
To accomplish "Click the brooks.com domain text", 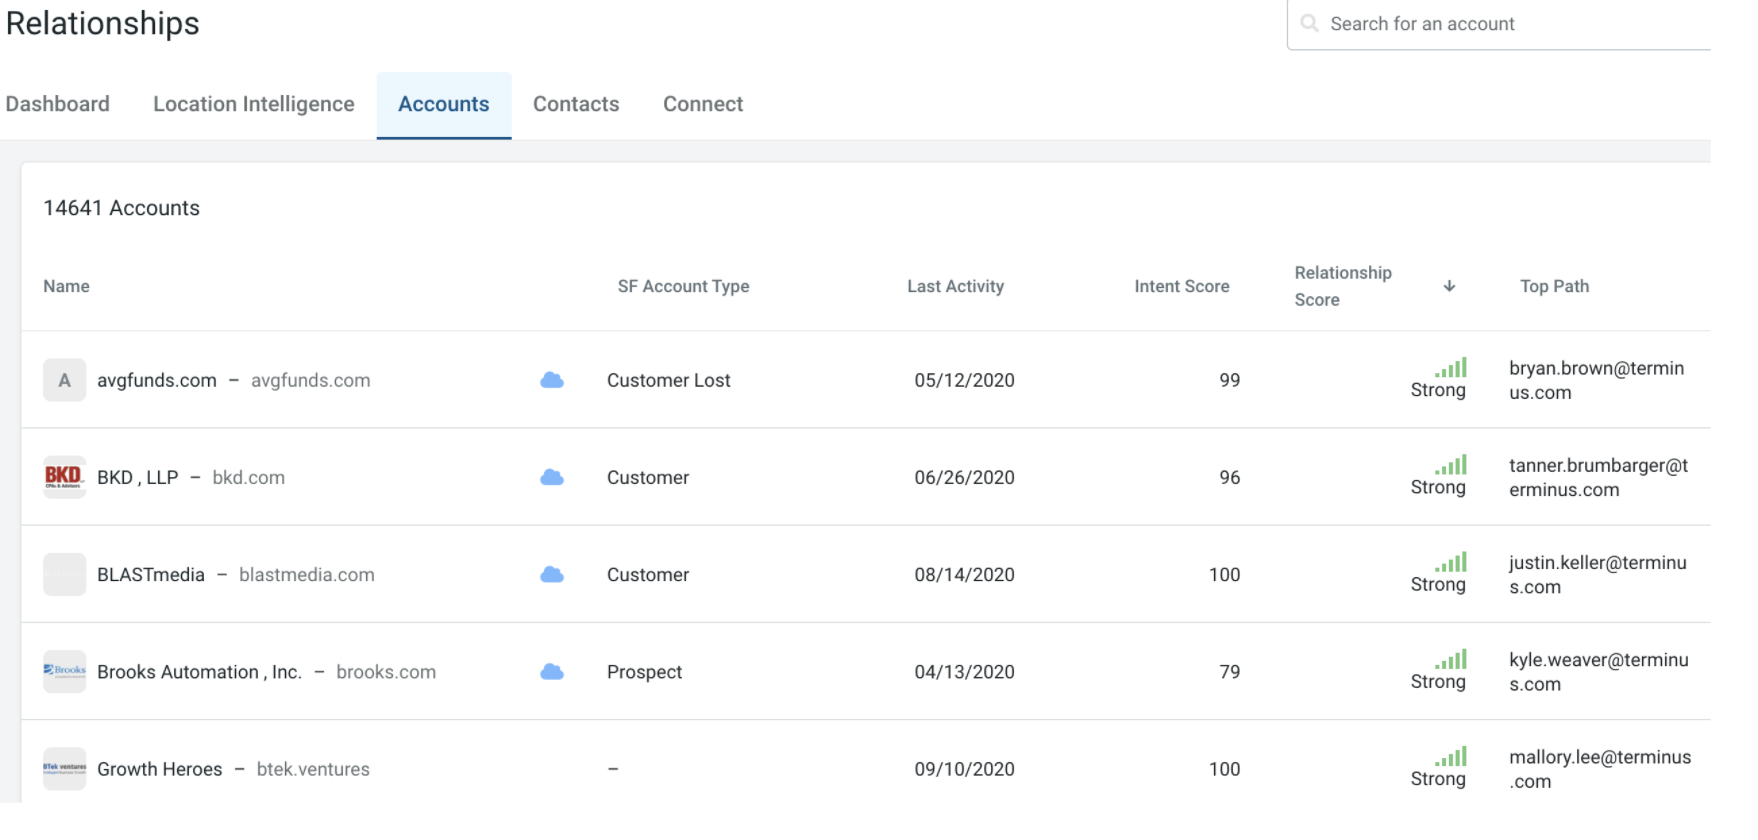I will point(386,671).
